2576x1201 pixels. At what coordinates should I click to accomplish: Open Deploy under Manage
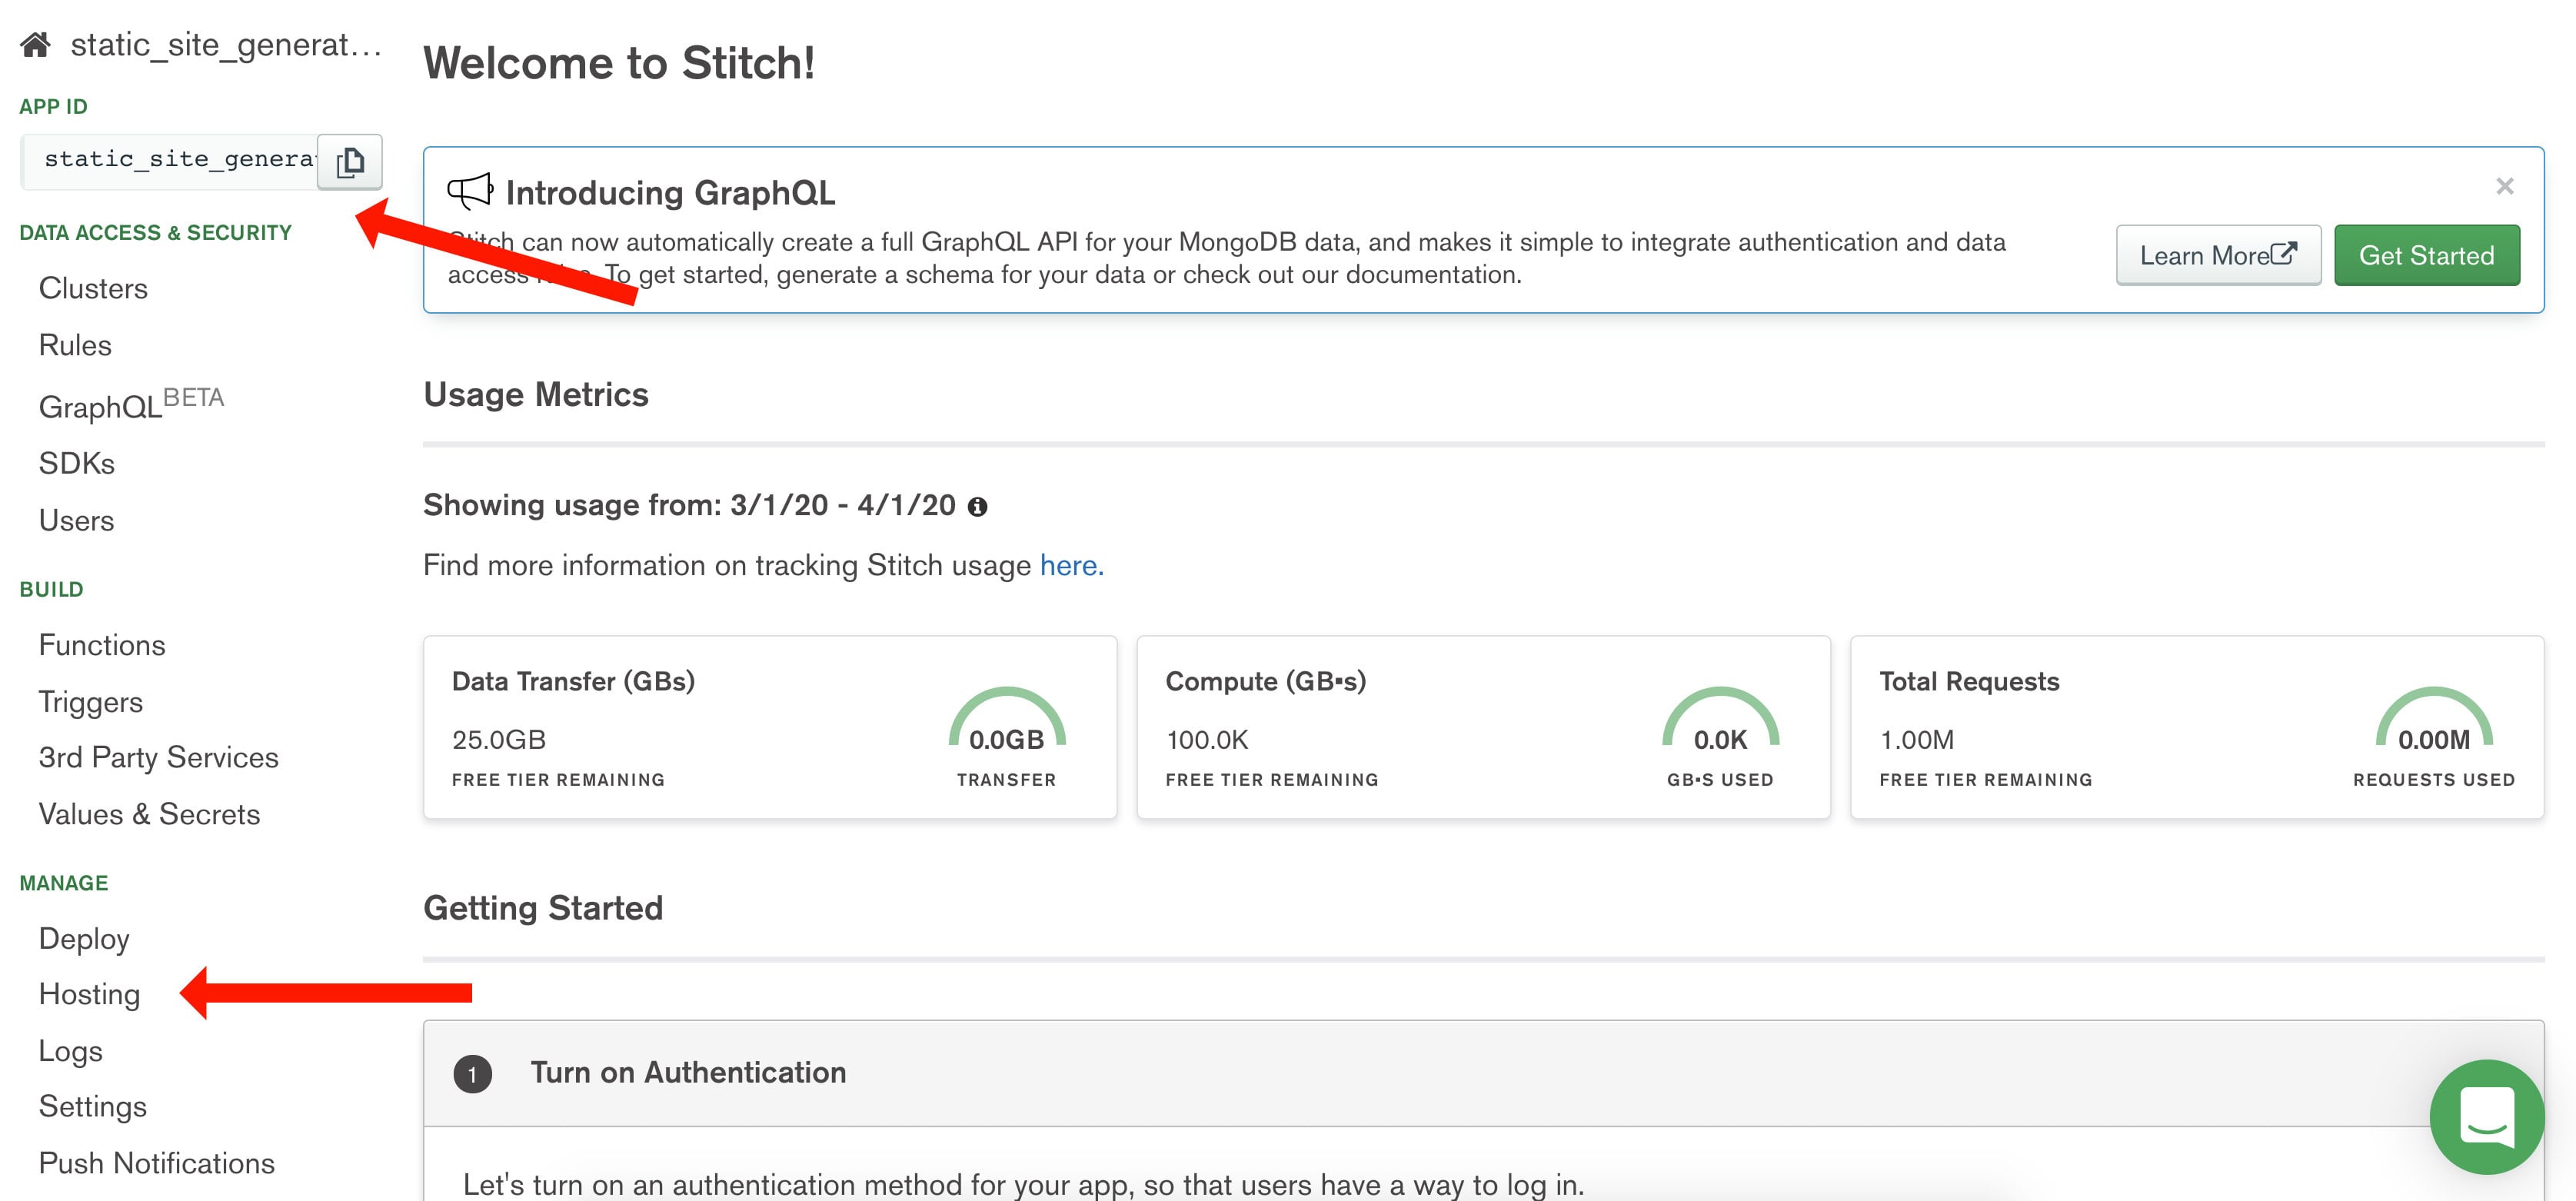point(84,939)
